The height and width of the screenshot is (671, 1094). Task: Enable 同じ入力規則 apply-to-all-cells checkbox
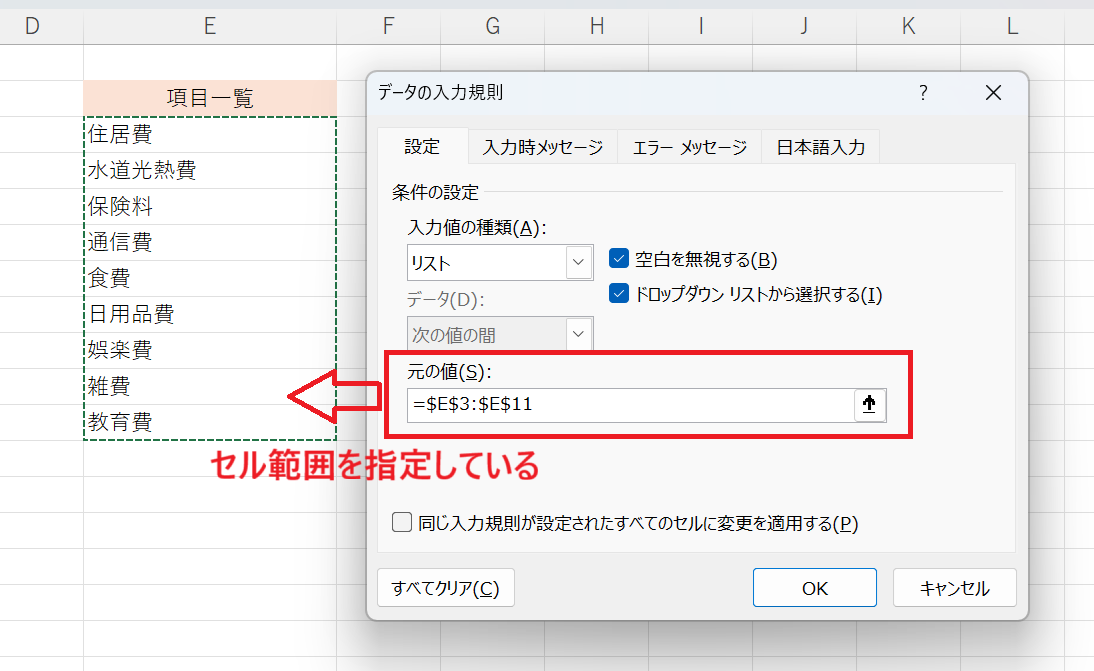coord(402,522)
